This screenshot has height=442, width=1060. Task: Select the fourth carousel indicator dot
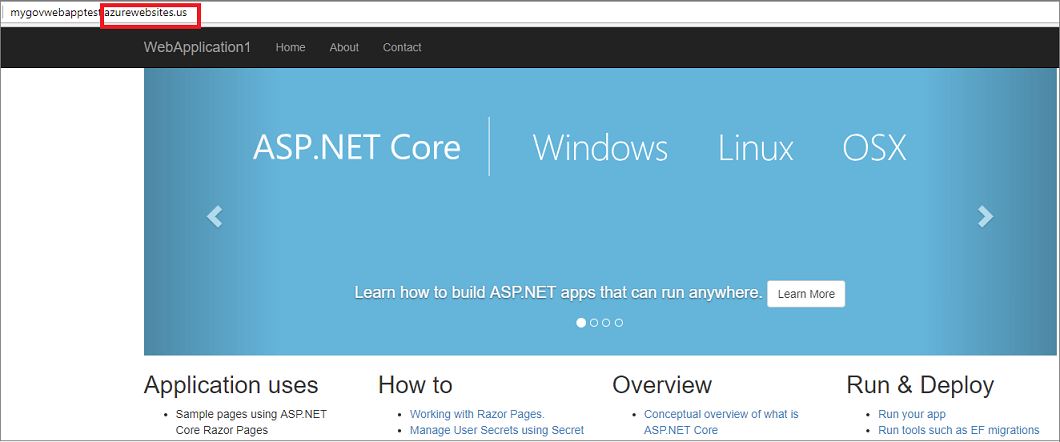tap(619, 323)
